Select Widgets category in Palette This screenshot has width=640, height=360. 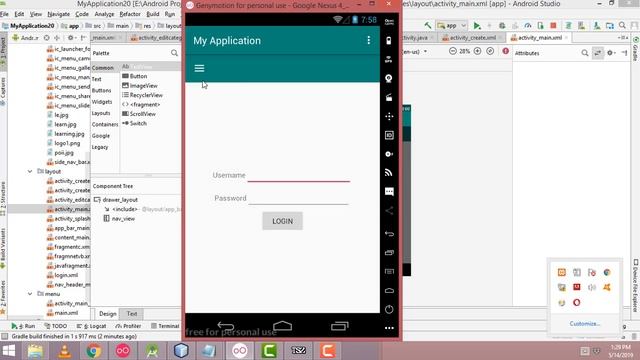(102, 102)
